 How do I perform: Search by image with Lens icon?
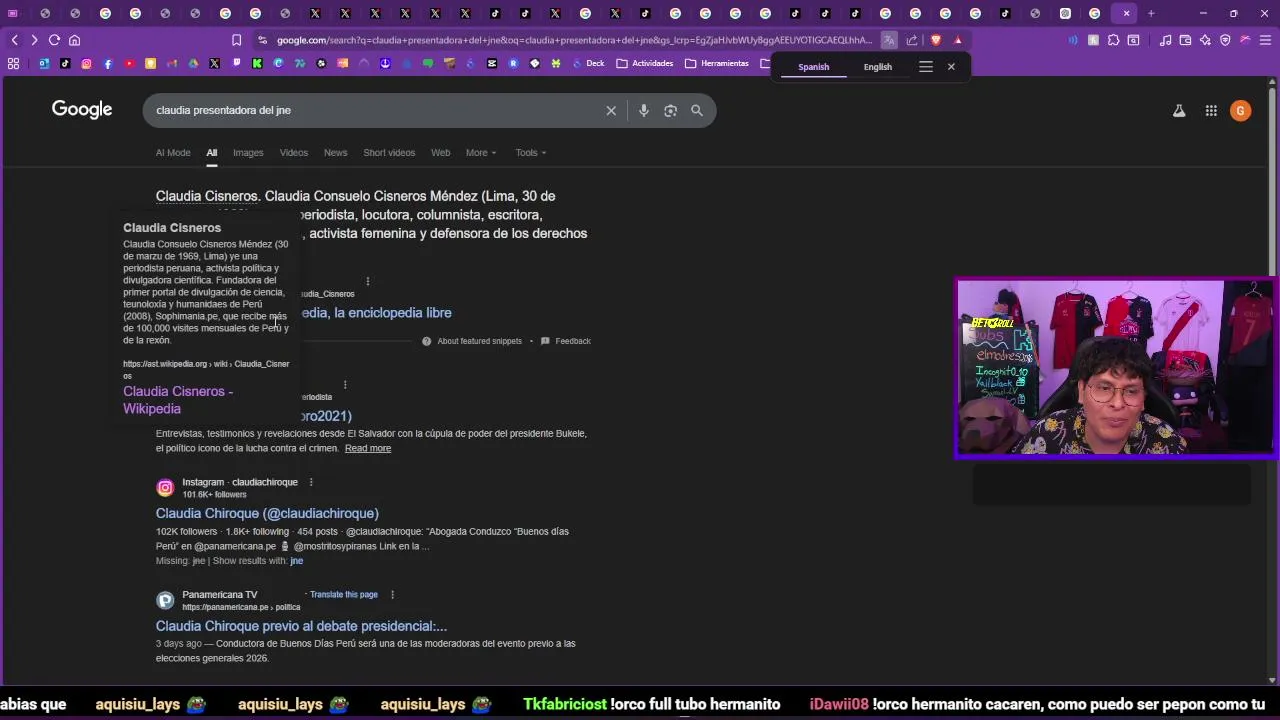(670, 110)
